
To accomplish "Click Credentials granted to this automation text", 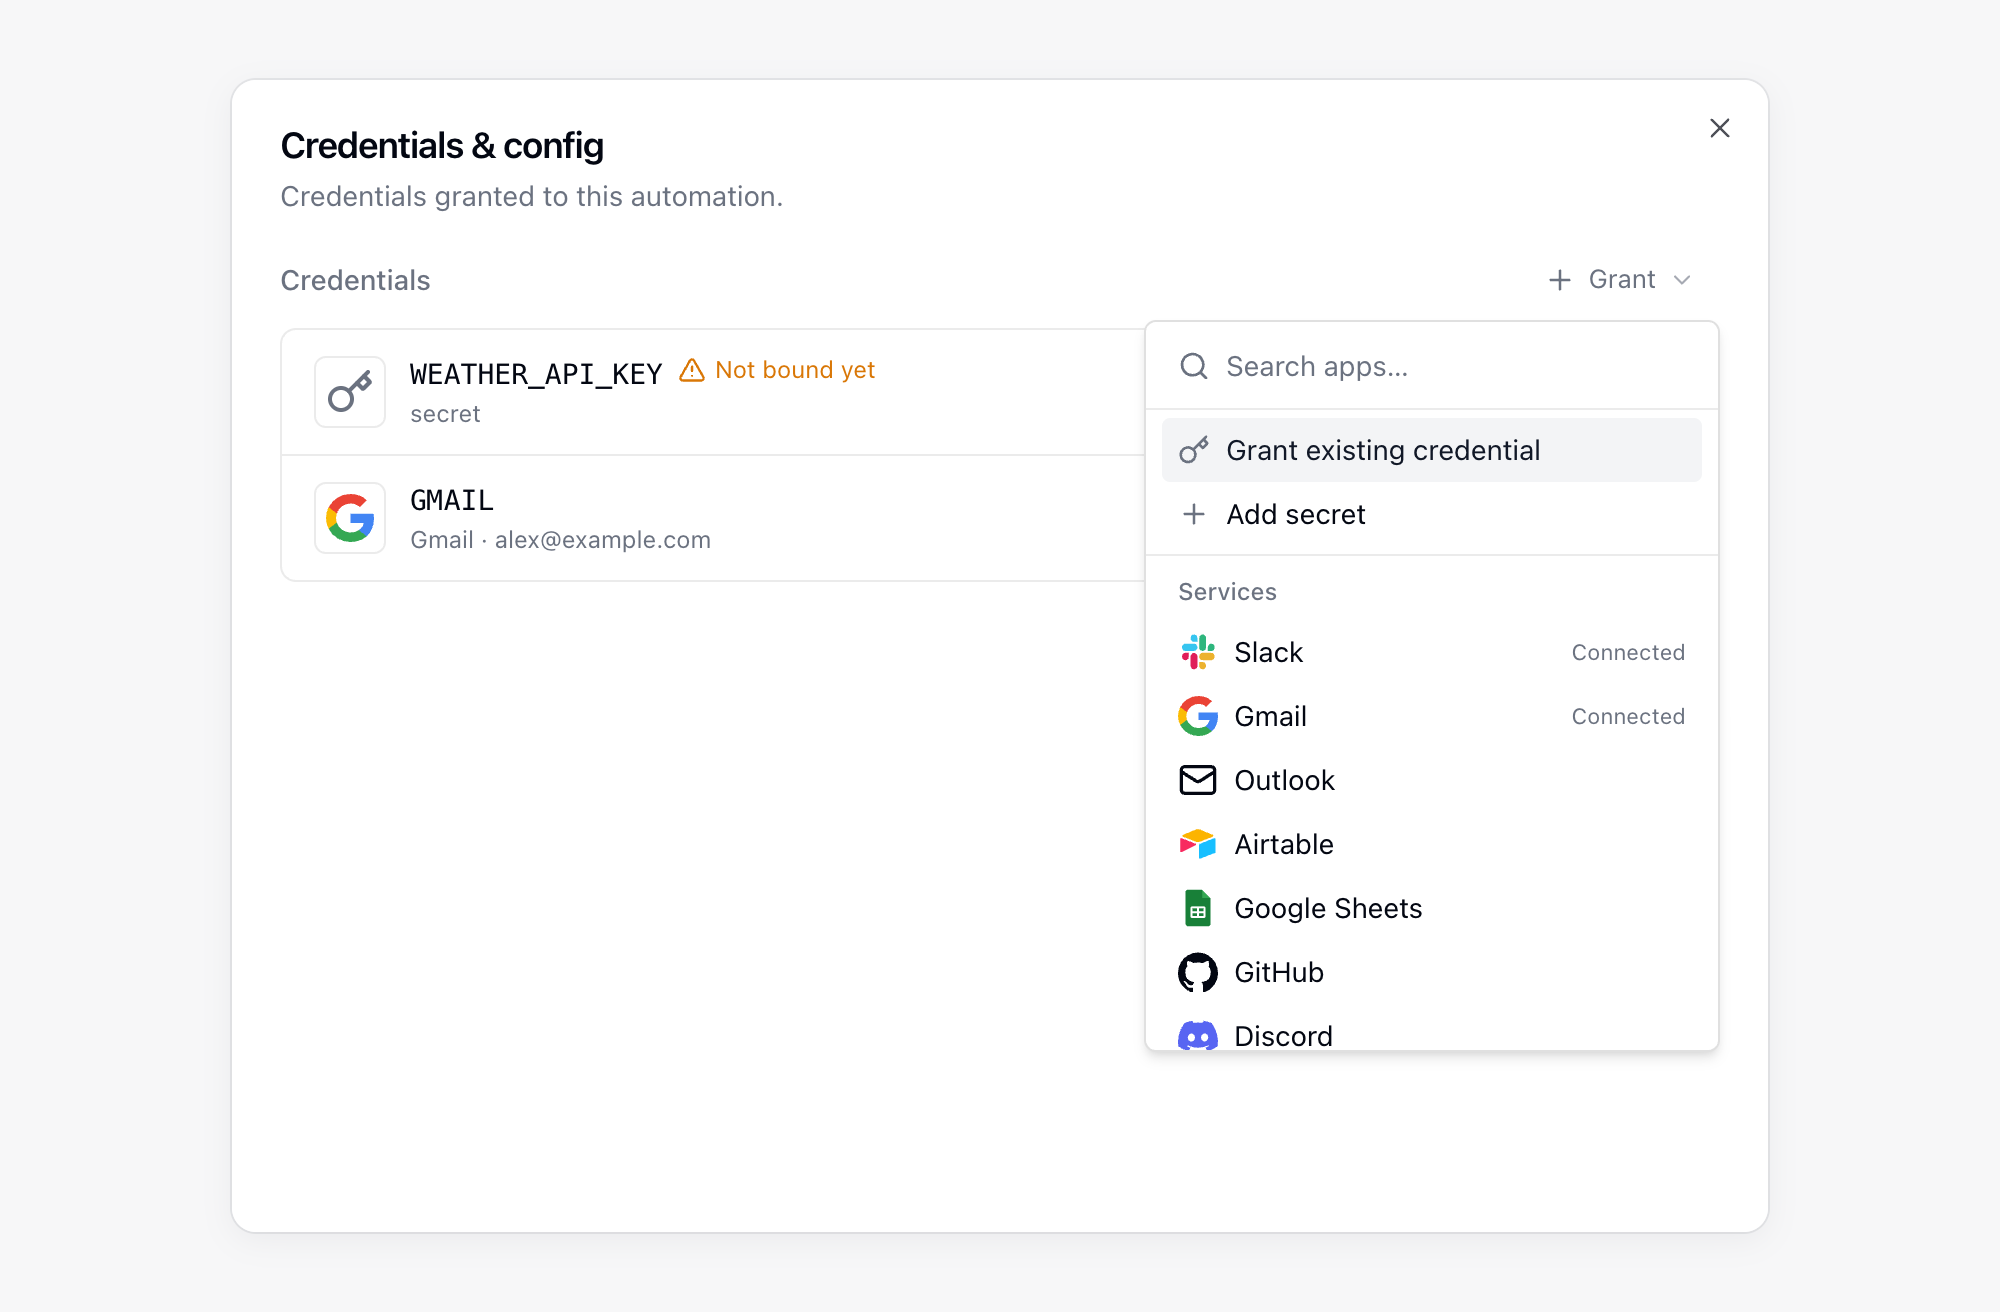I will pos(531,197).
